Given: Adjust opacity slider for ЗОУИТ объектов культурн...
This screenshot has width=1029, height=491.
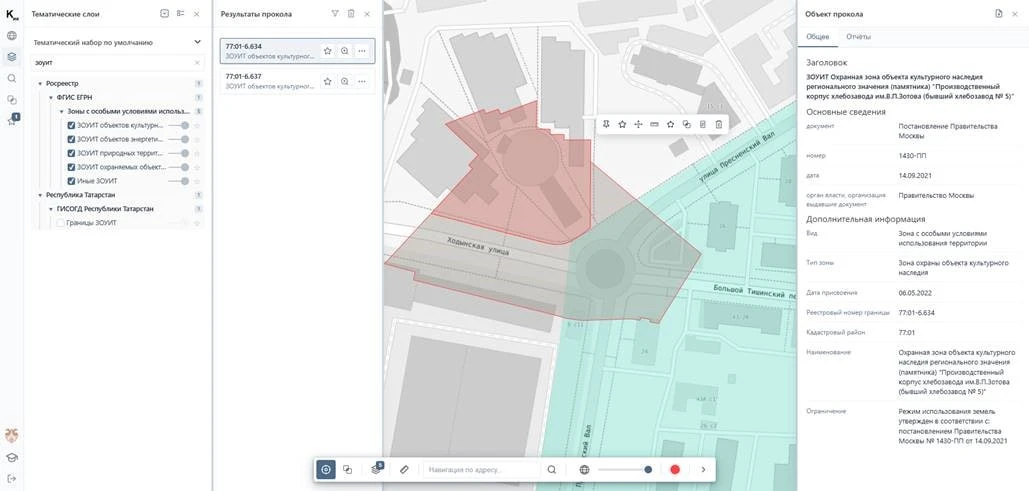Looking at the screenshot, I should tap(178, 125).
